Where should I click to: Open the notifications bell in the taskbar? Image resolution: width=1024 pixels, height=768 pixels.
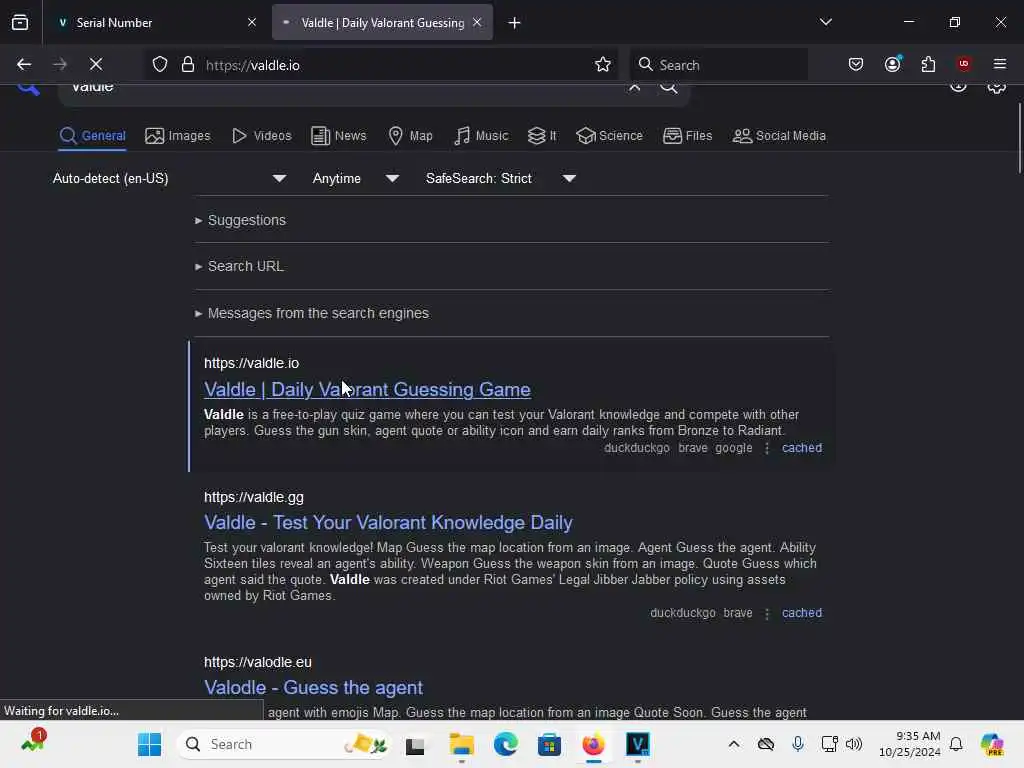[956, 744]
